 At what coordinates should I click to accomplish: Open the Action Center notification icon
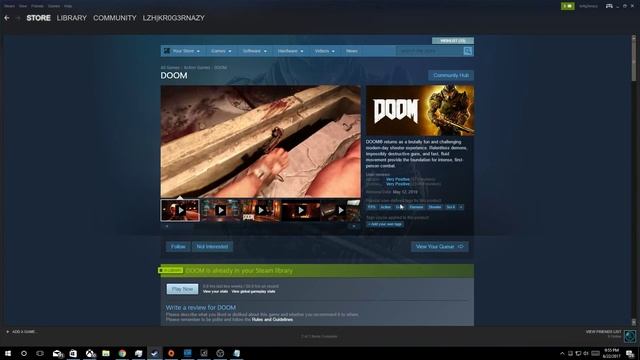click(x=630, y=353)
